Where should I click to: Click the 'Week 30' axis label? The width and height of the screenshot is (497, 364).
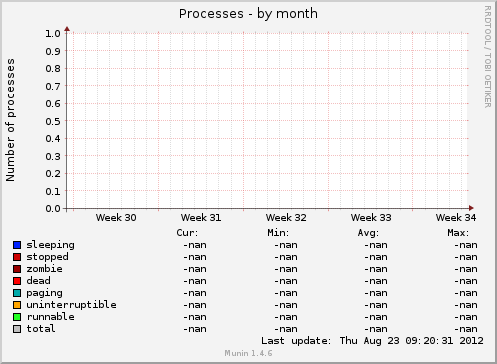click(x=116, y=218)
